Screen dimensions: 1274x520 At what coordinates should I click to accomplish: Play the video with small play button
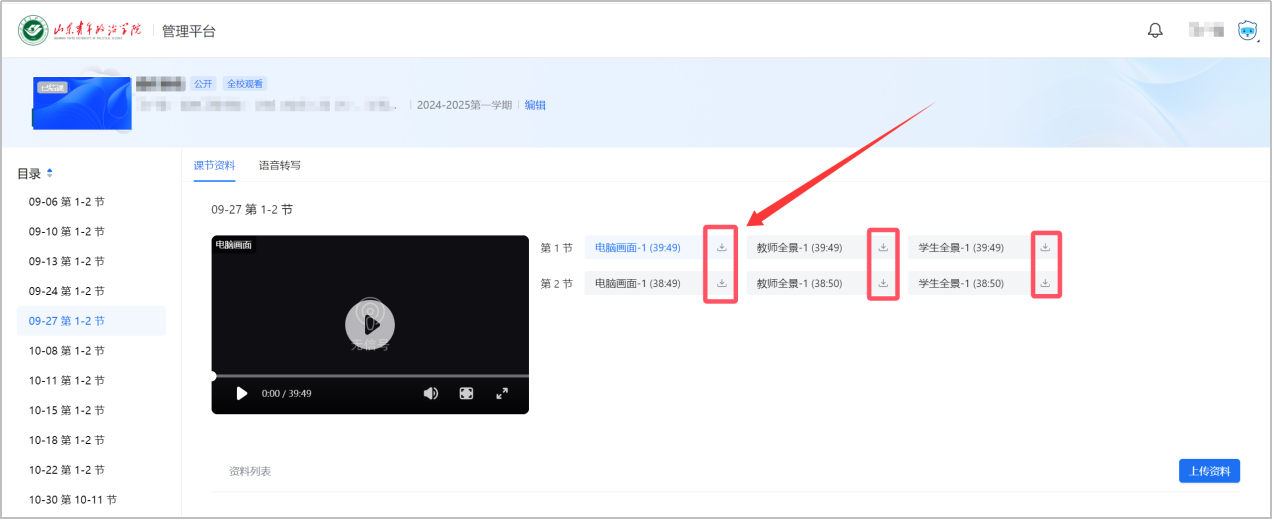coord(241,394)
